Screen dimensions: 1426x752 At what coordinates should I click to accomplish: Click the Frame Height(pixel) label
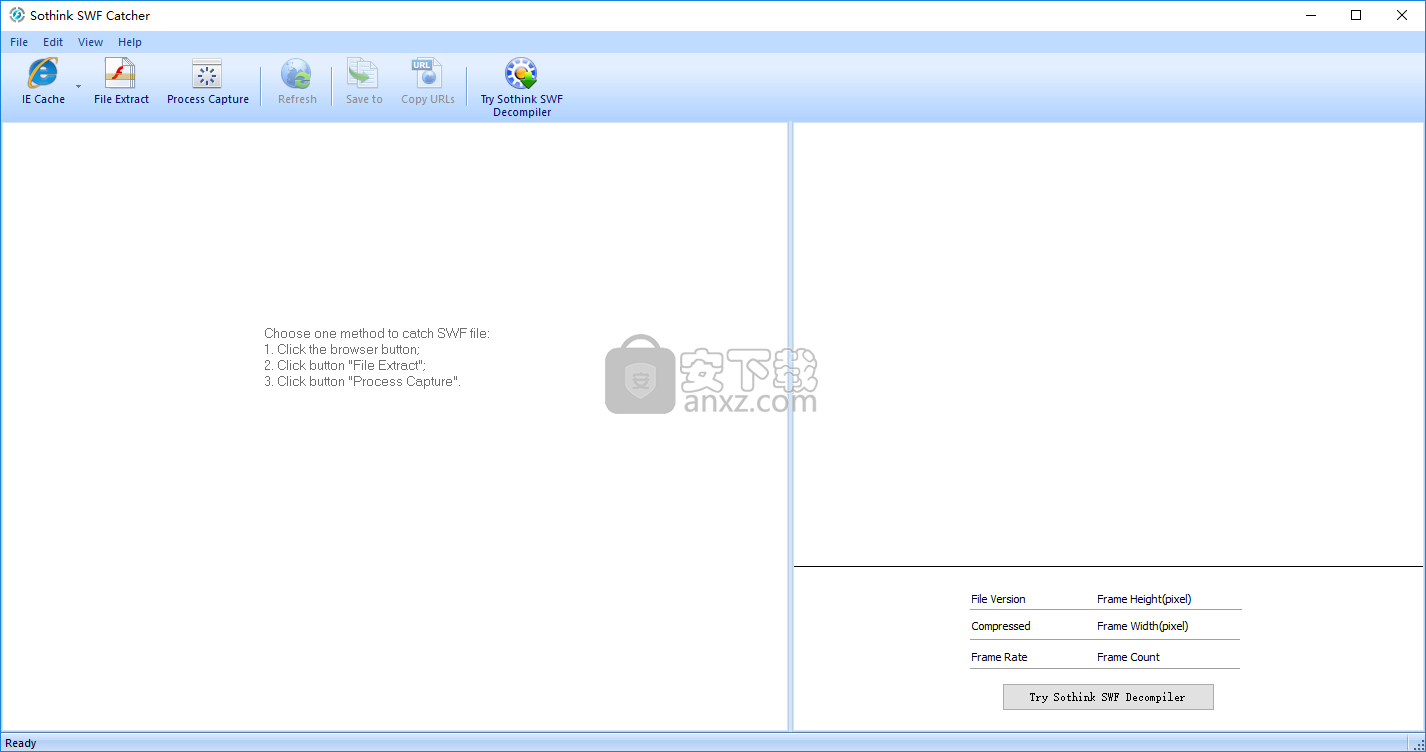coord(1144,599)
